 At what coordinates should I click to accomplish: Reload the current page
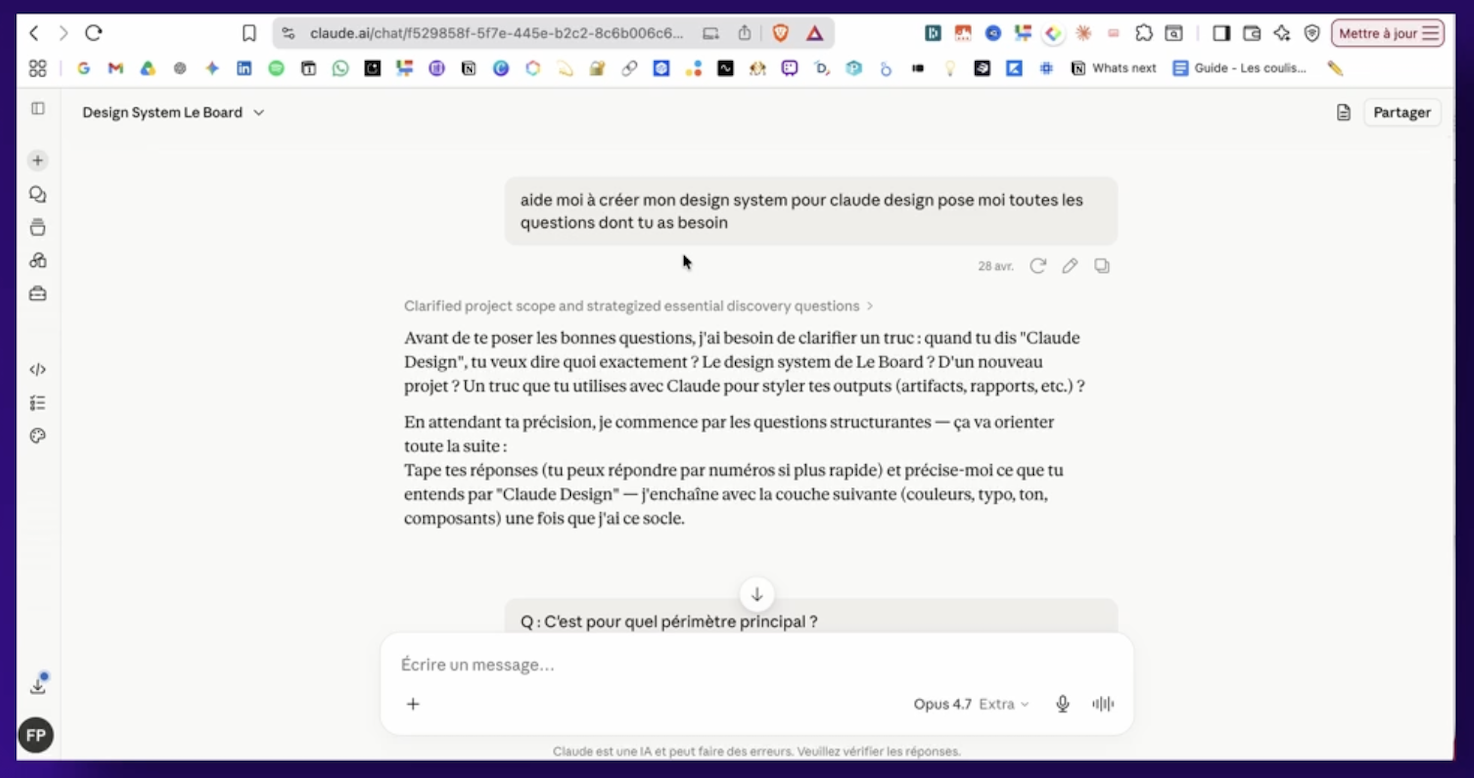(93, 33)
